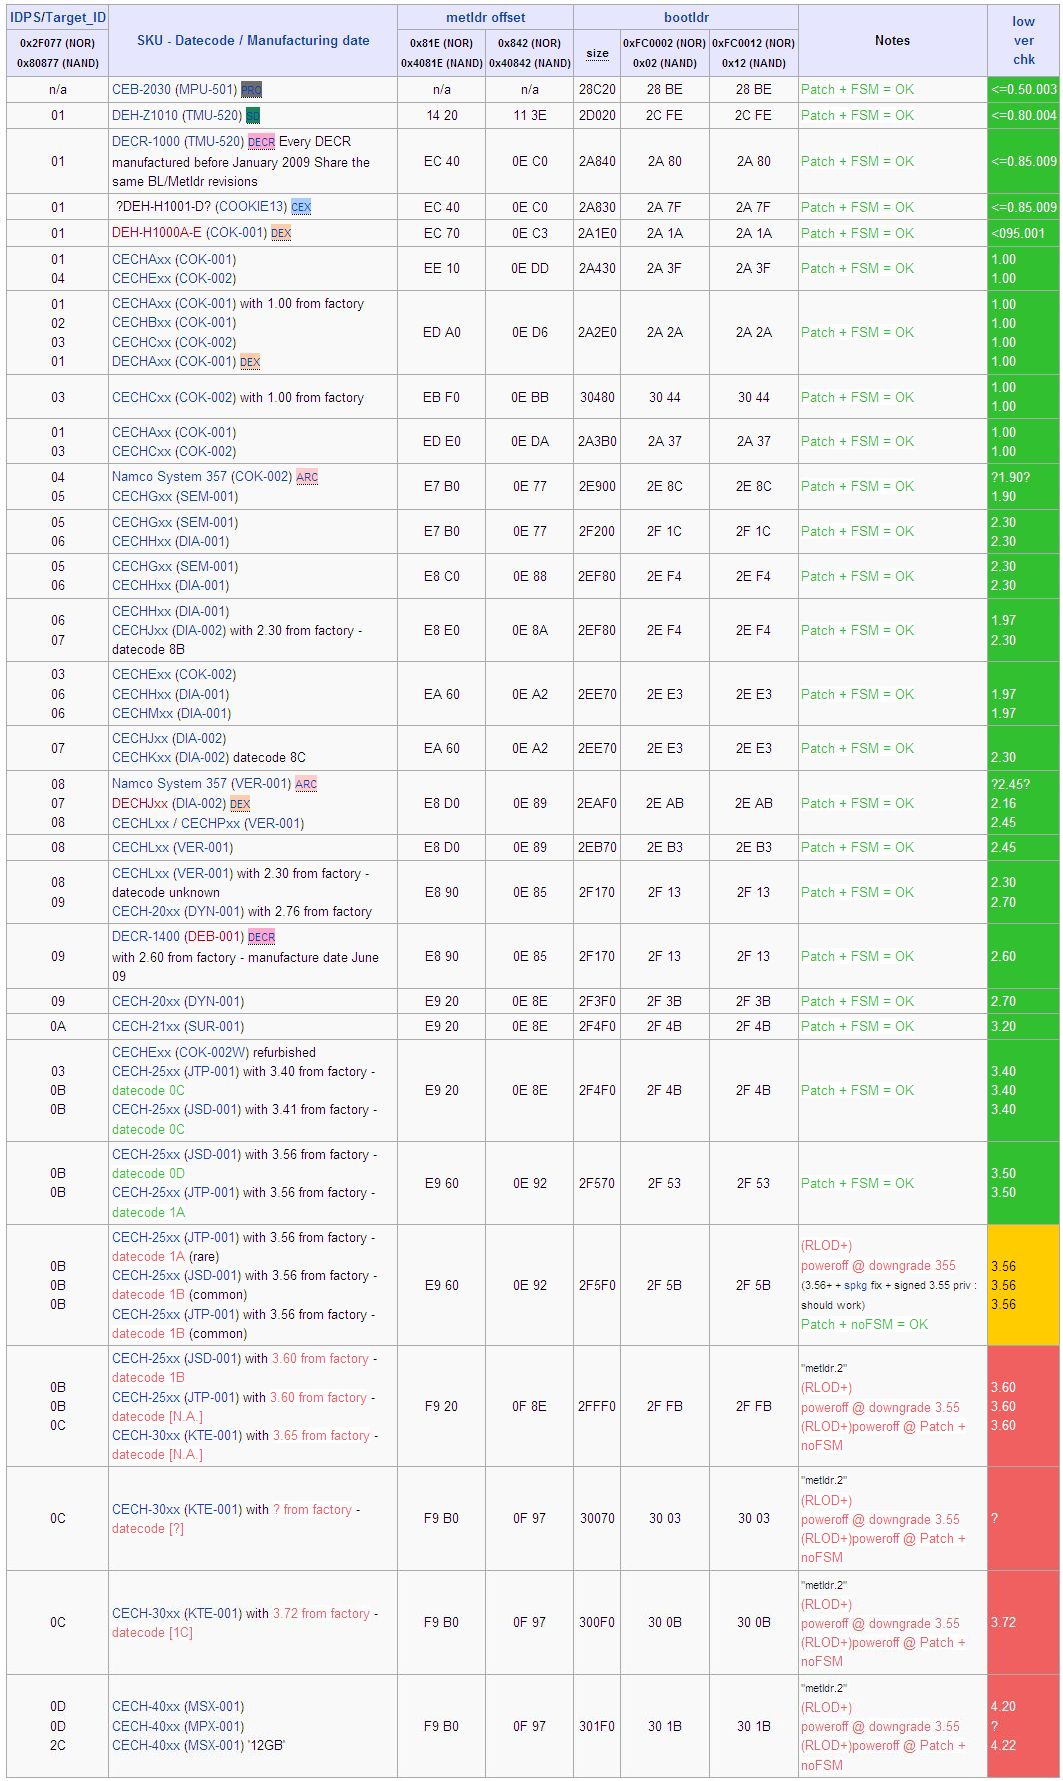The height and width of the screenshot is (1781, 1063).
Task: Click the yellow 3.56 low ver chk cell
Action: pos(1022,1285)
